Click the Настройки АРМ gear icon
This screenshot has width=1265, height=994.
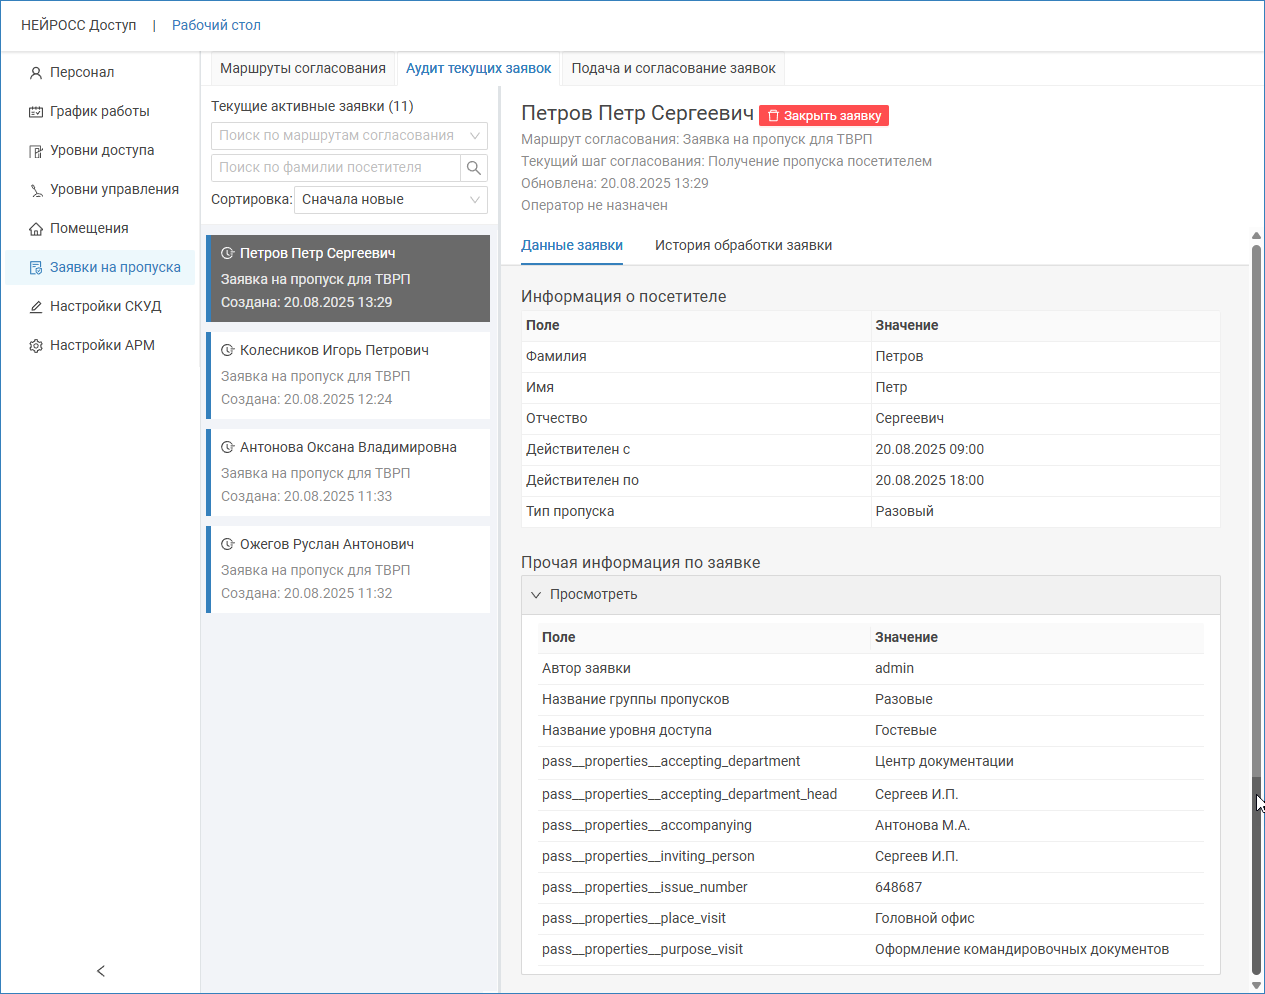tap(36, 346)
